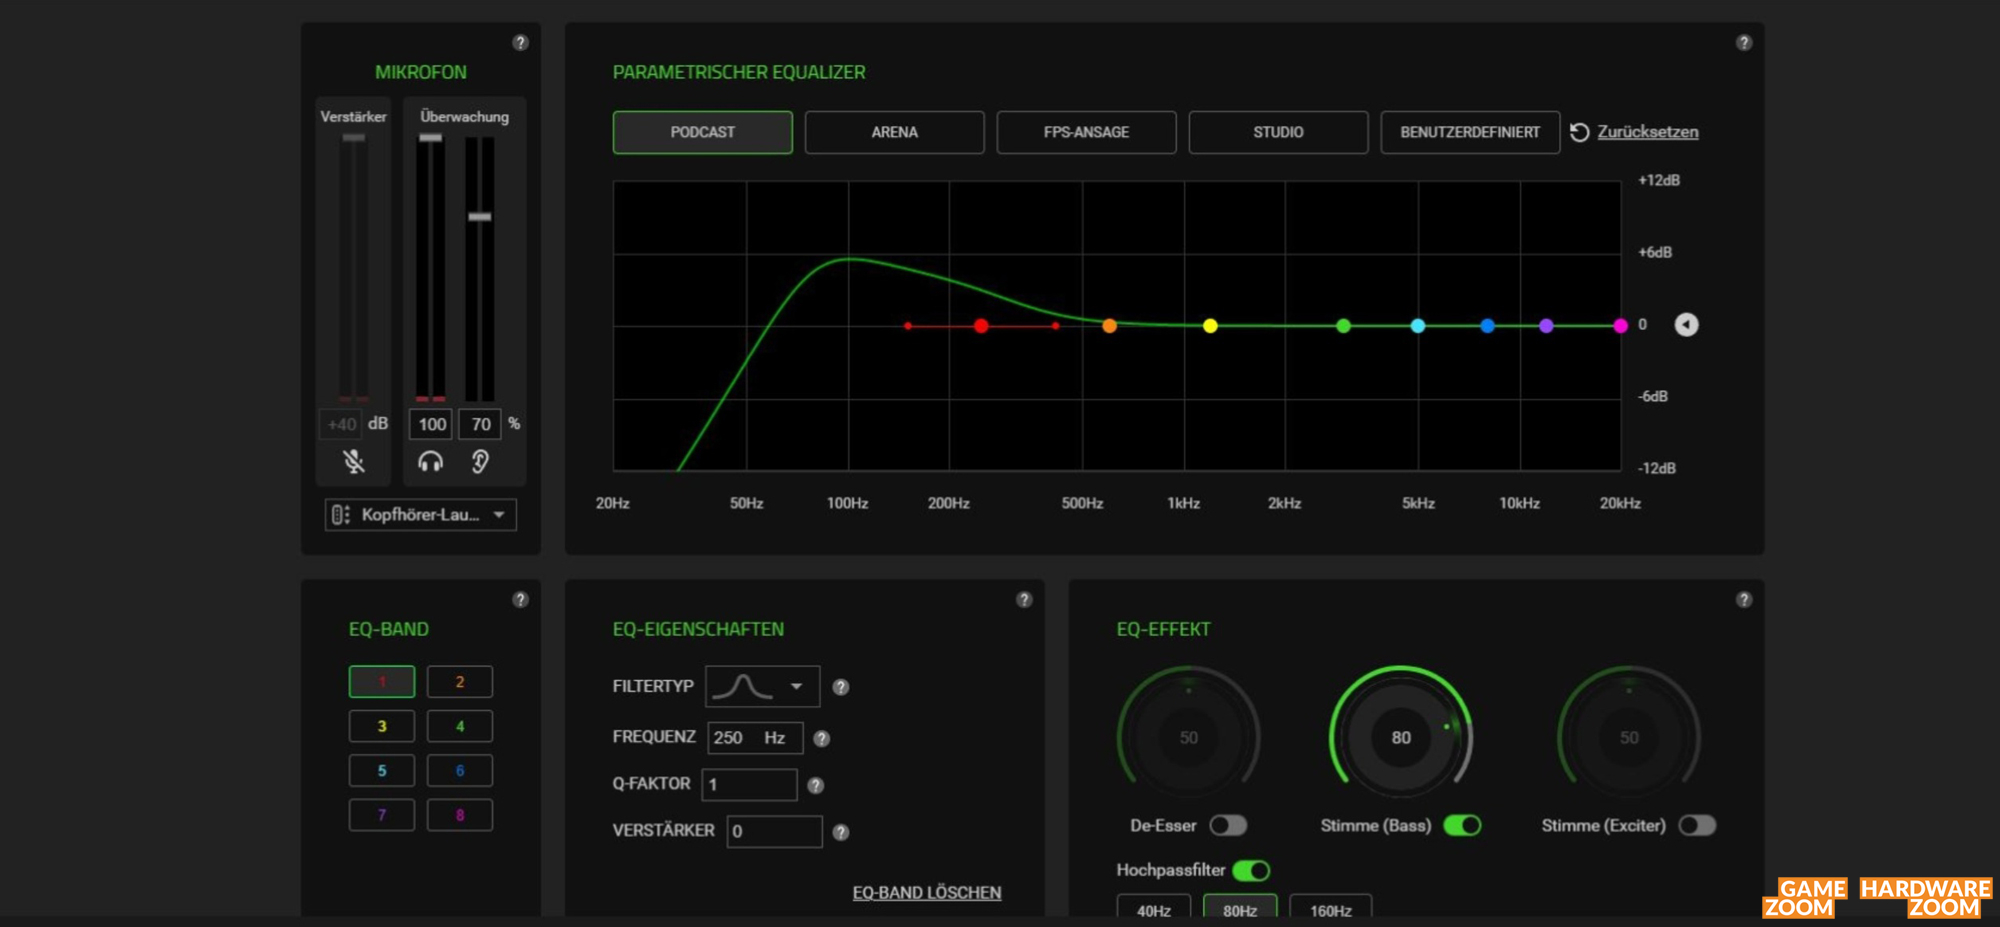Open the Kopfhörer-Lau... device dropdown

click(x=421, y=514)
